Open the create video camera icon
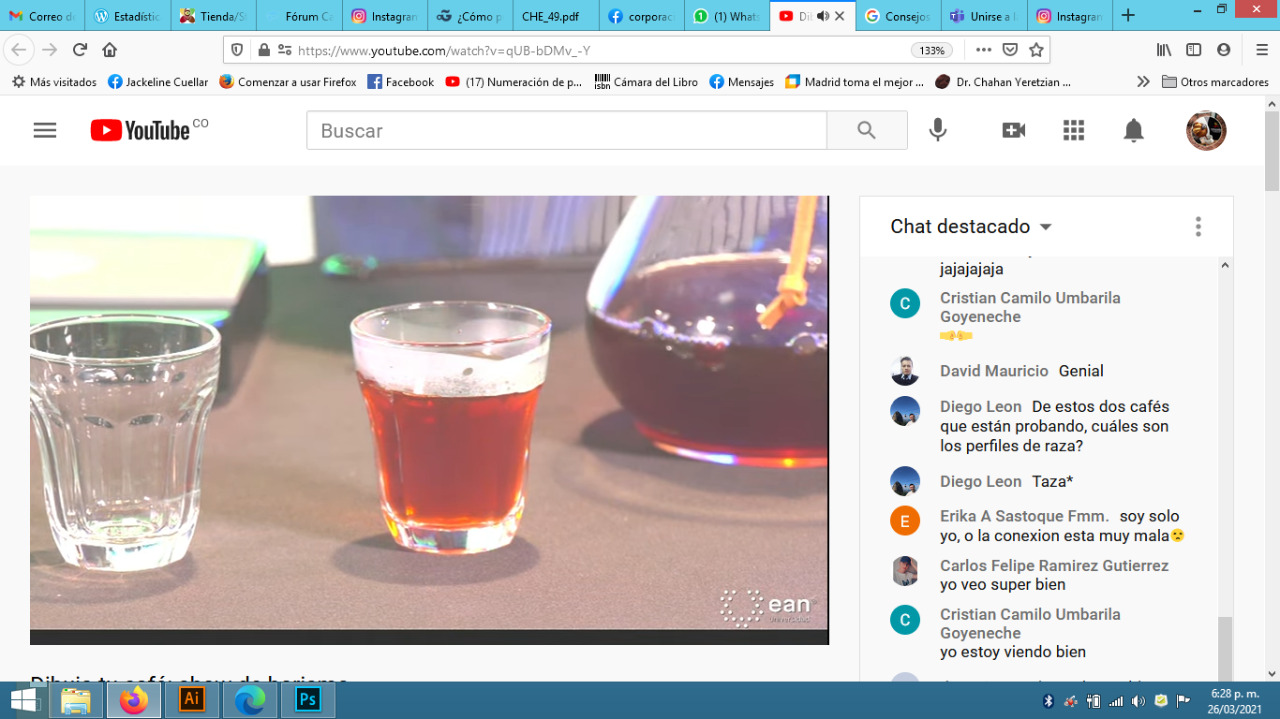Image resolution: width=1280 pixels, height=719 pixels. pyautogui.click(x=1013, y=131)
